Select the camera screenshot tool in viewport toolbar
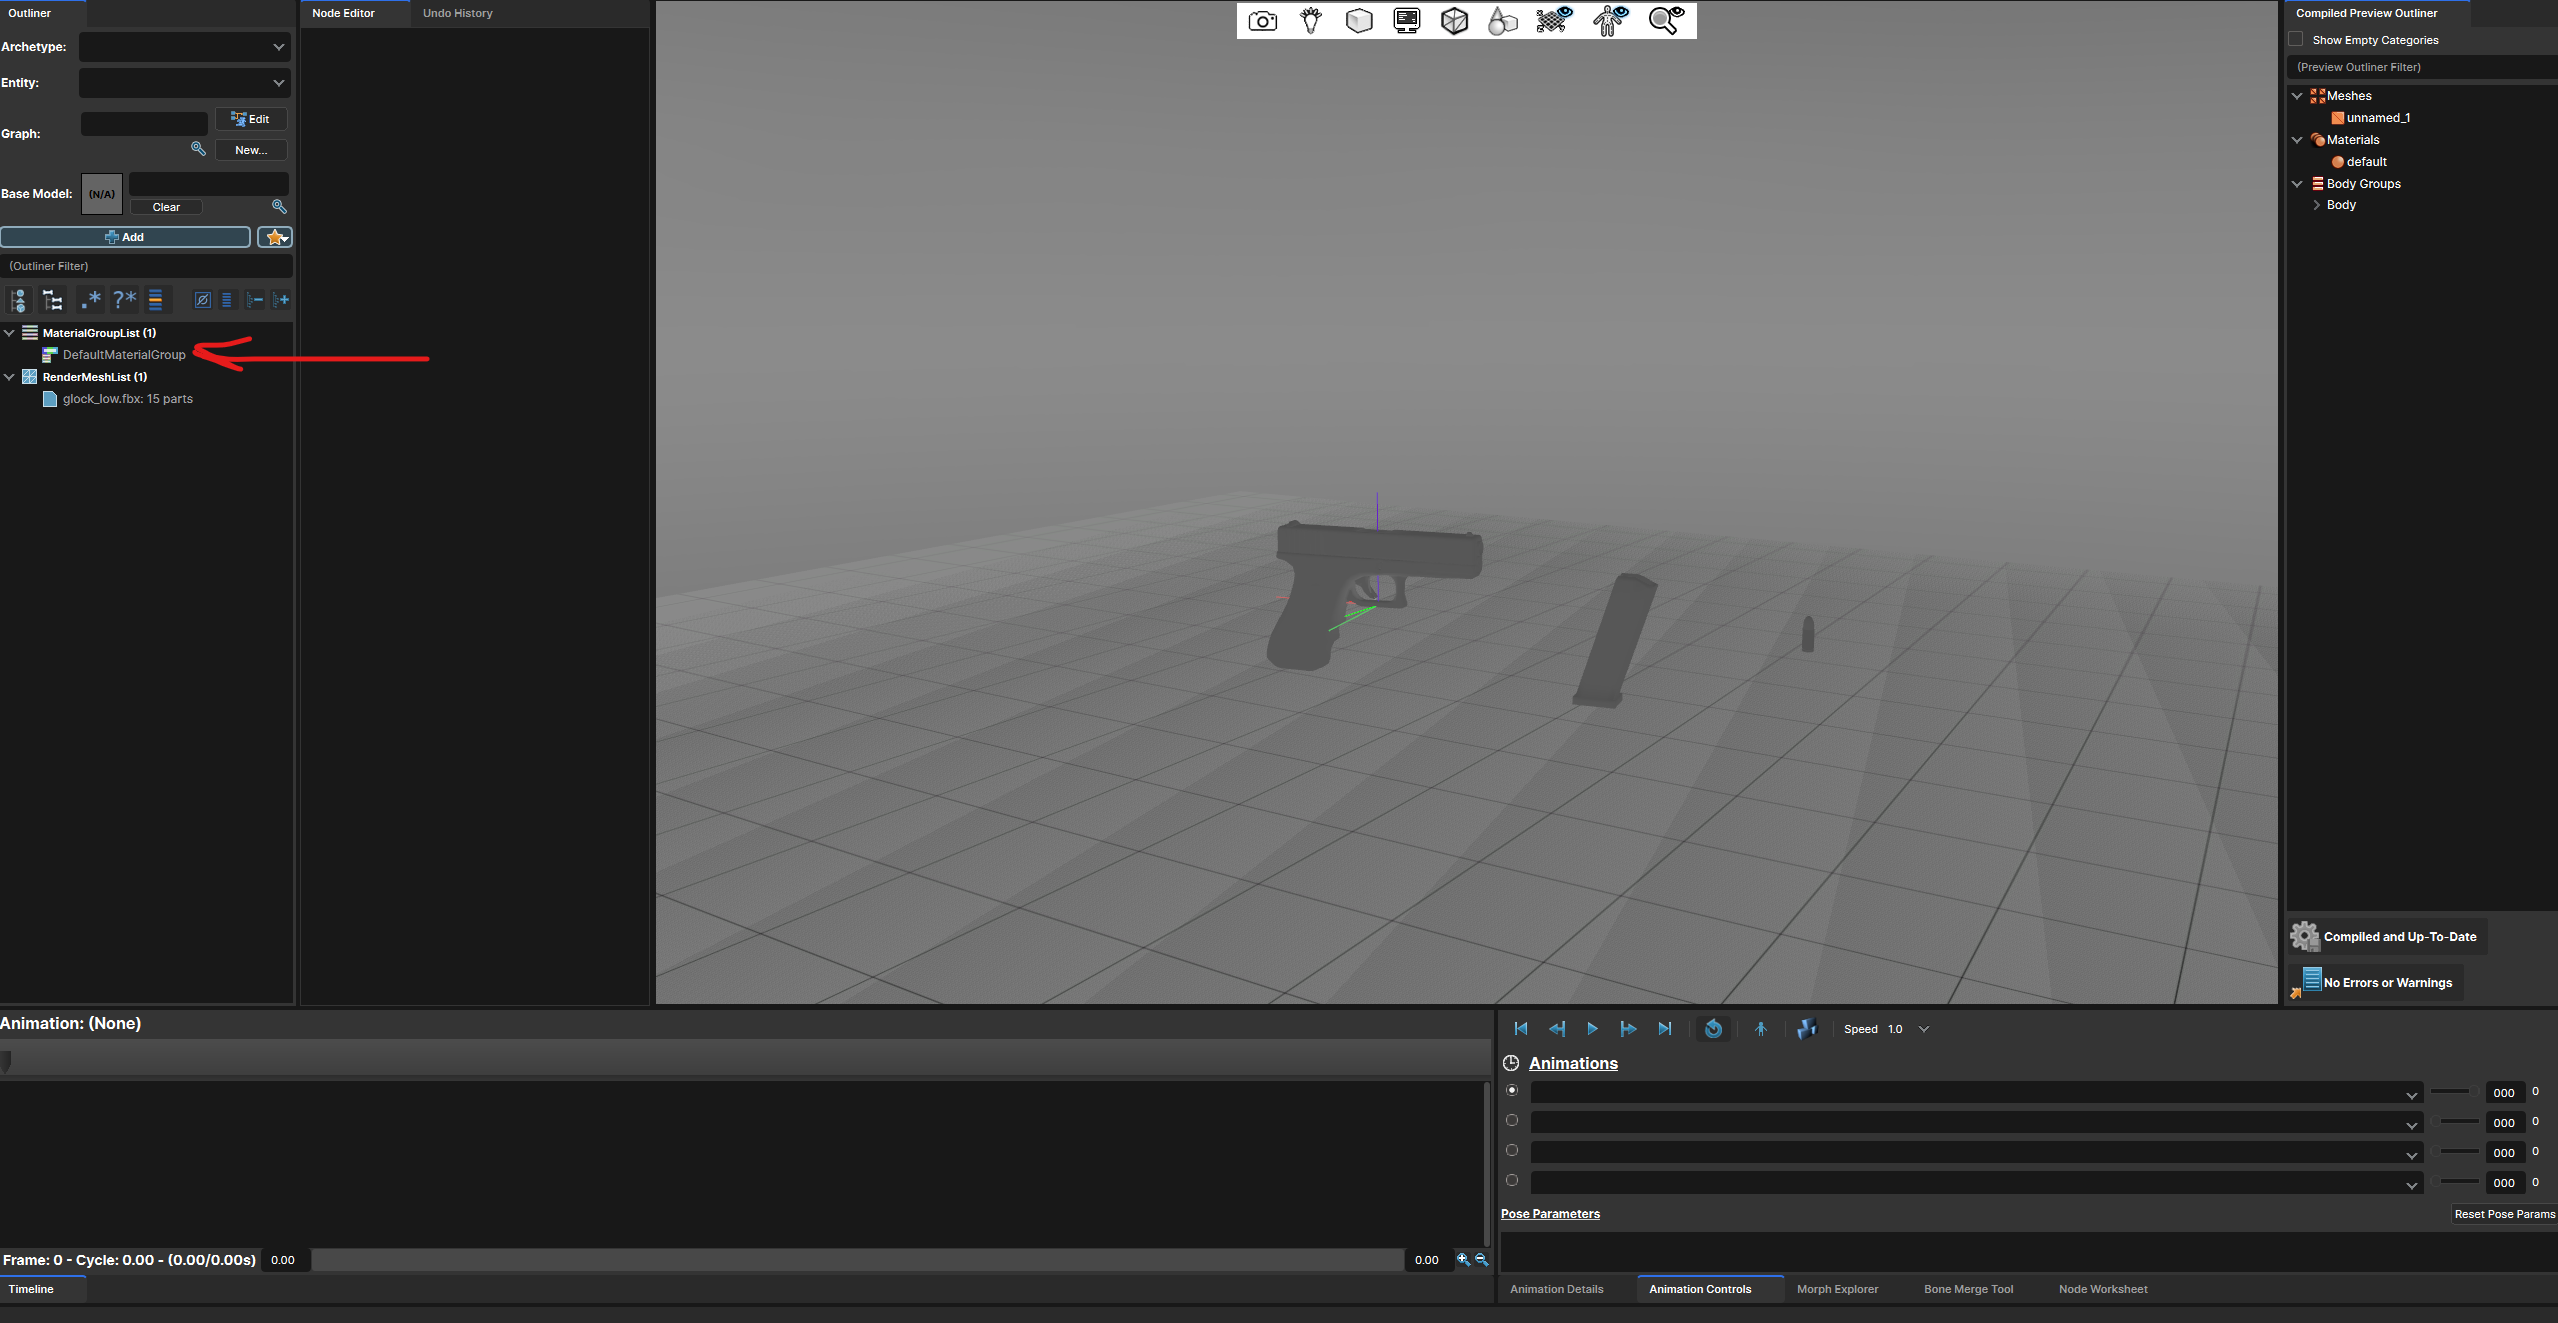 coord(1262,20)
